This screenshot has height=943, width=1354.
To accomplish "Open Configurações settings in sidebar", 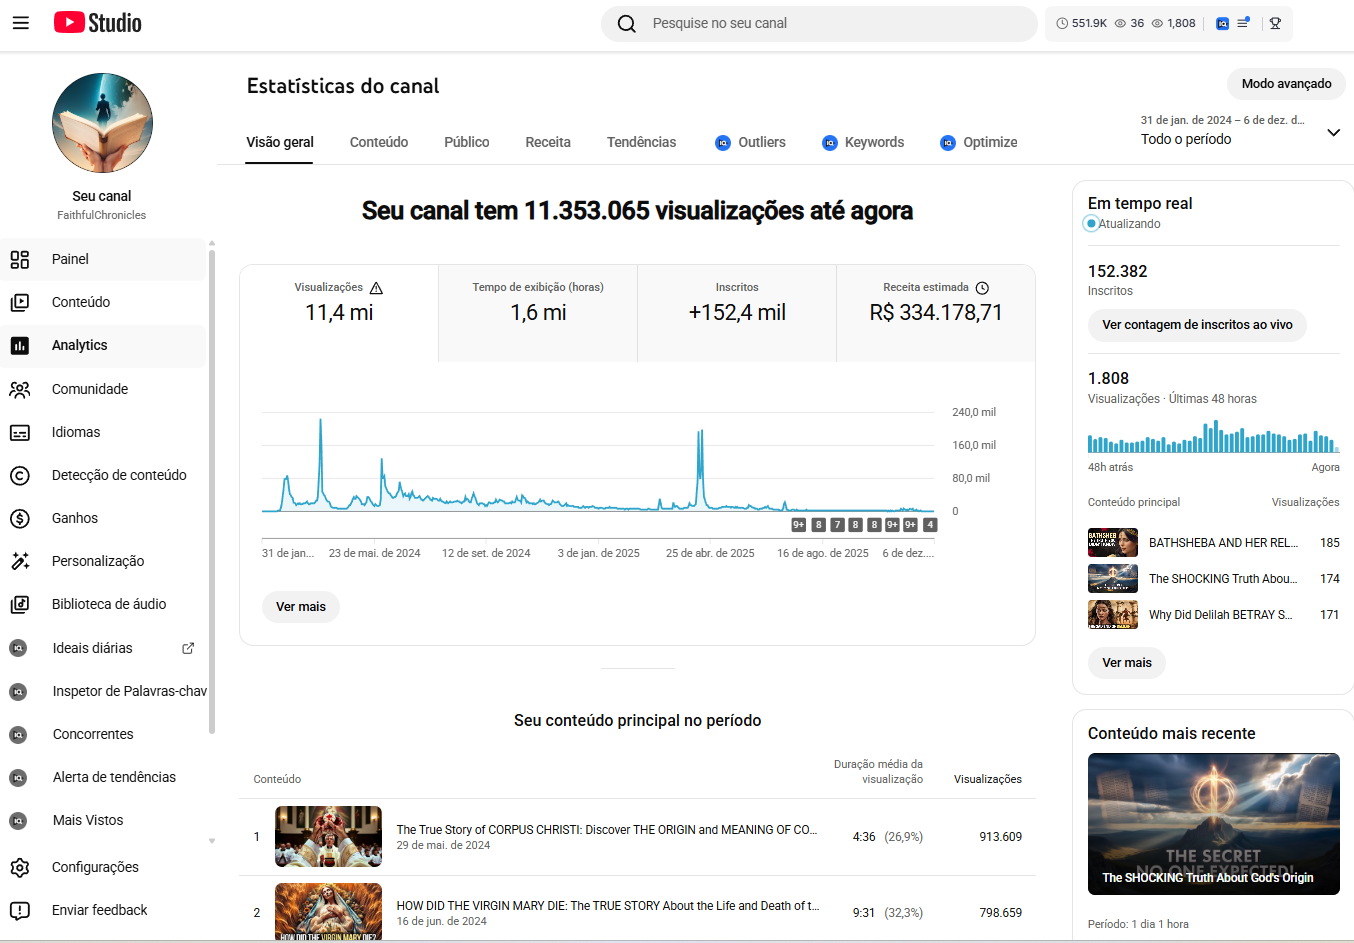I will [95, 867].
